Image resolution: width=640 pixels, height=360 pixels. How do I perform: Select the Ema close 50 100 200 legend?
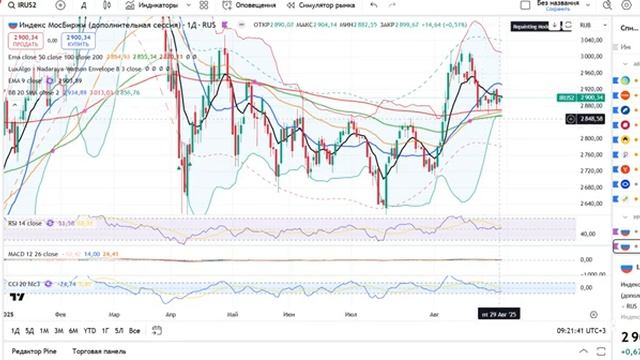[56, 57]
